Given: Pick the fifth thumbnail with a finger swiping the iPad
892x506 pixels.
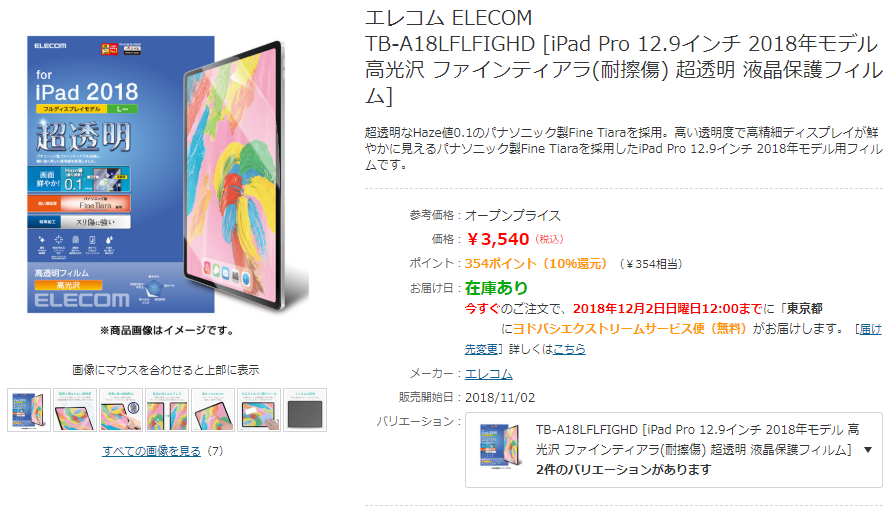Looking at the screenshot, I should [213, 410].
